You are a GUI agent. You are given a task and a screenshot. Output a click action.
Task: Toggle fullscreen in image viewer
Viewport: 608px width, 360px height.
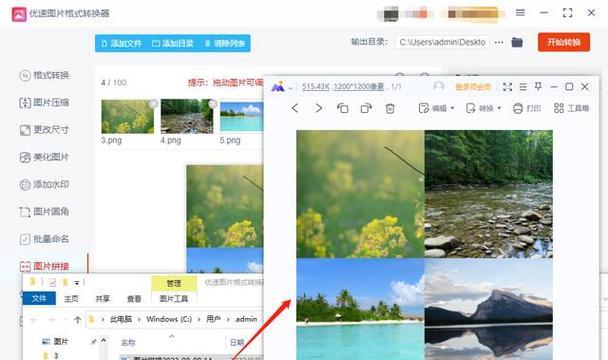coord(507,87)
